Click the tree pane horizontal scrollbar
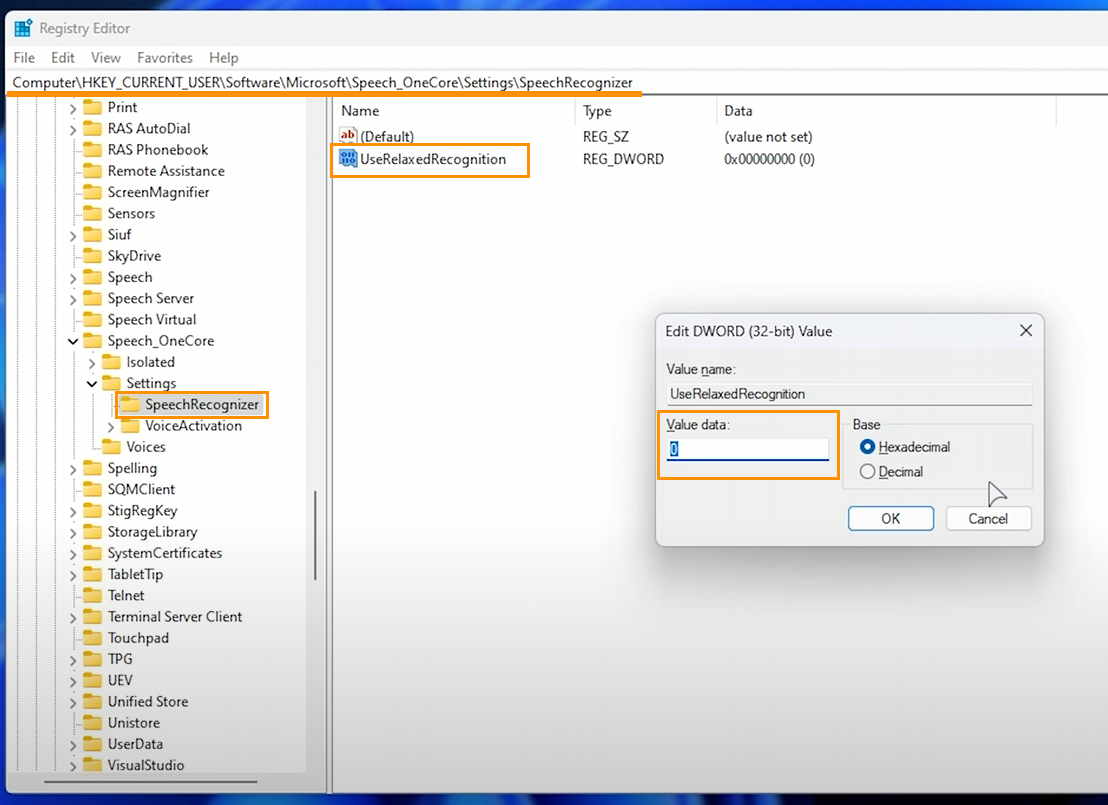 click(151, 782)
